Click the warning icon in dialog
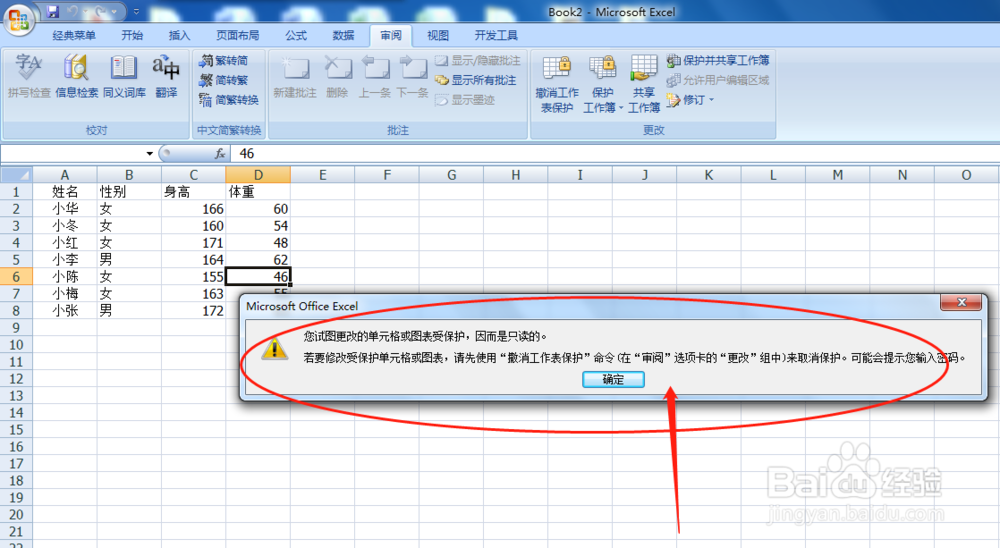The image size is (1000, 548). pyautogui.click(x=275, y=348)
